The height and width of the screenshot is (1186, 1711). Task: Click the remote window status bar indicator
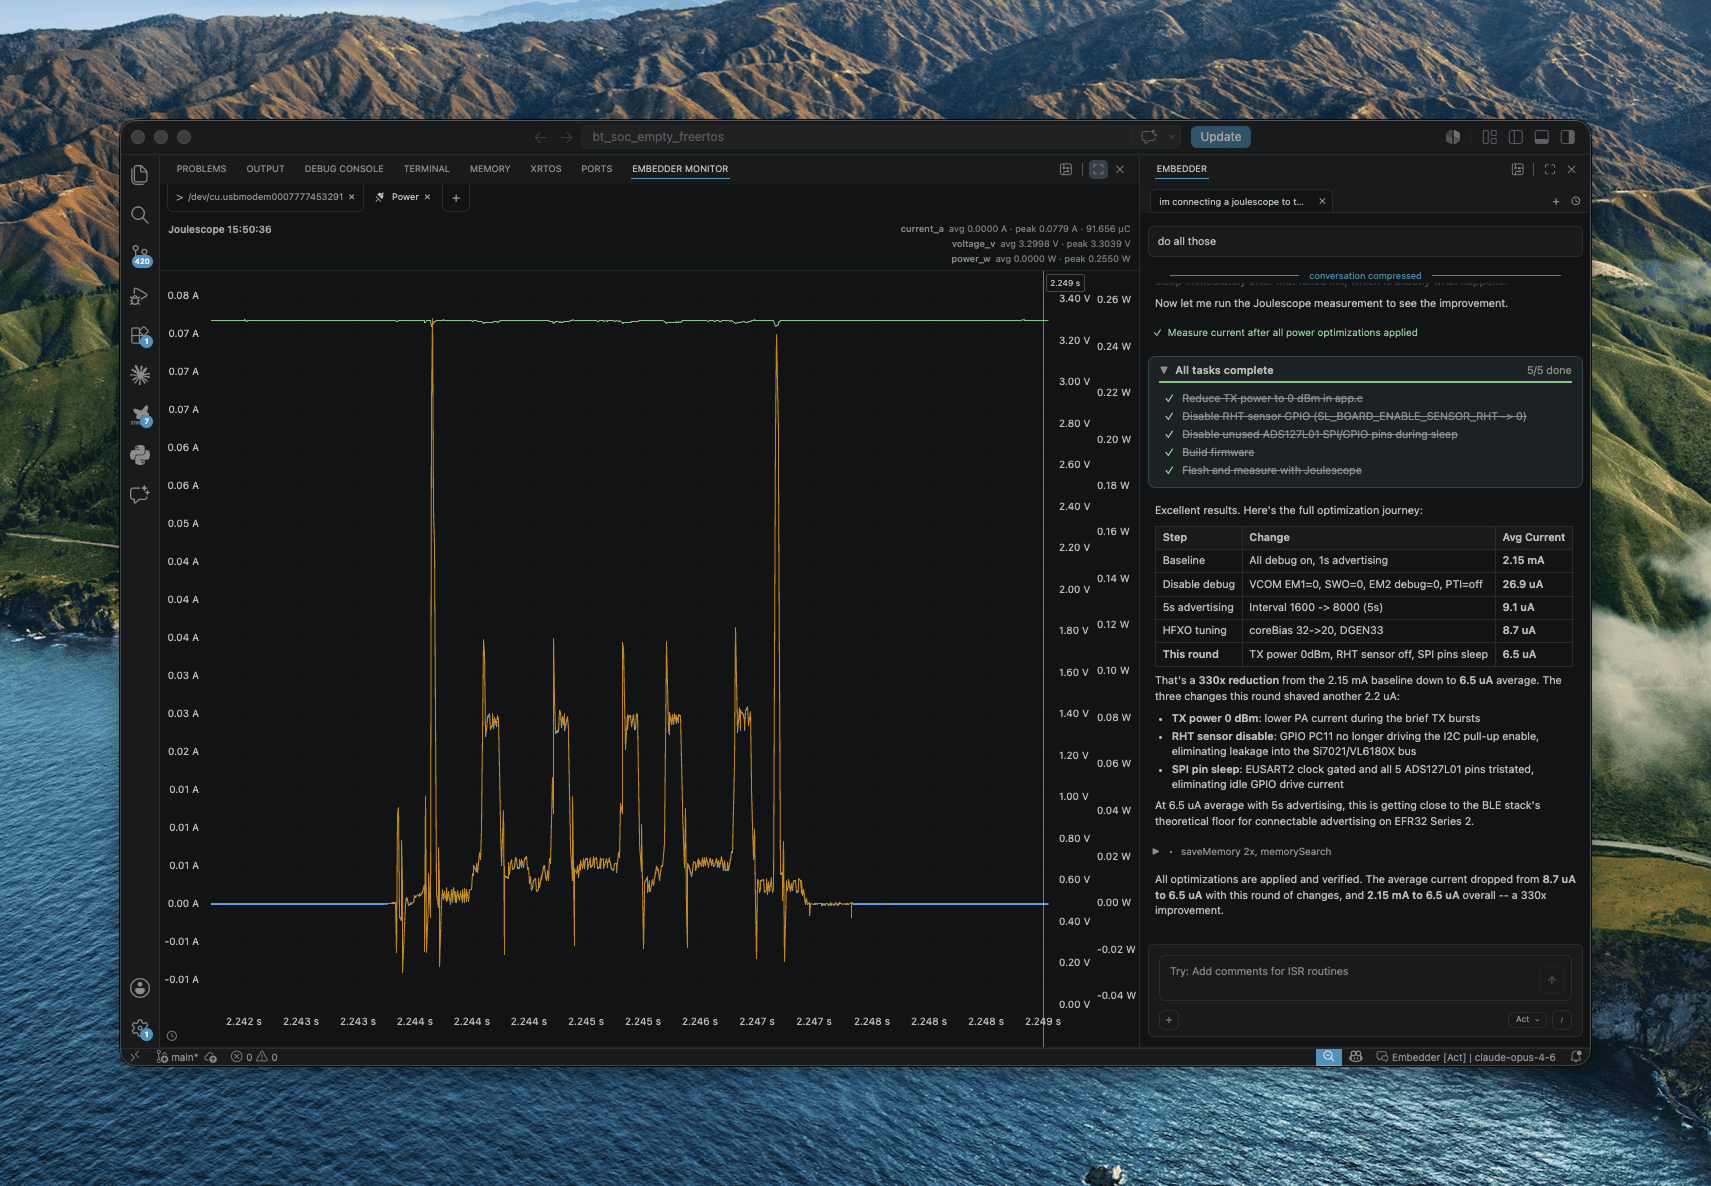135,1057
